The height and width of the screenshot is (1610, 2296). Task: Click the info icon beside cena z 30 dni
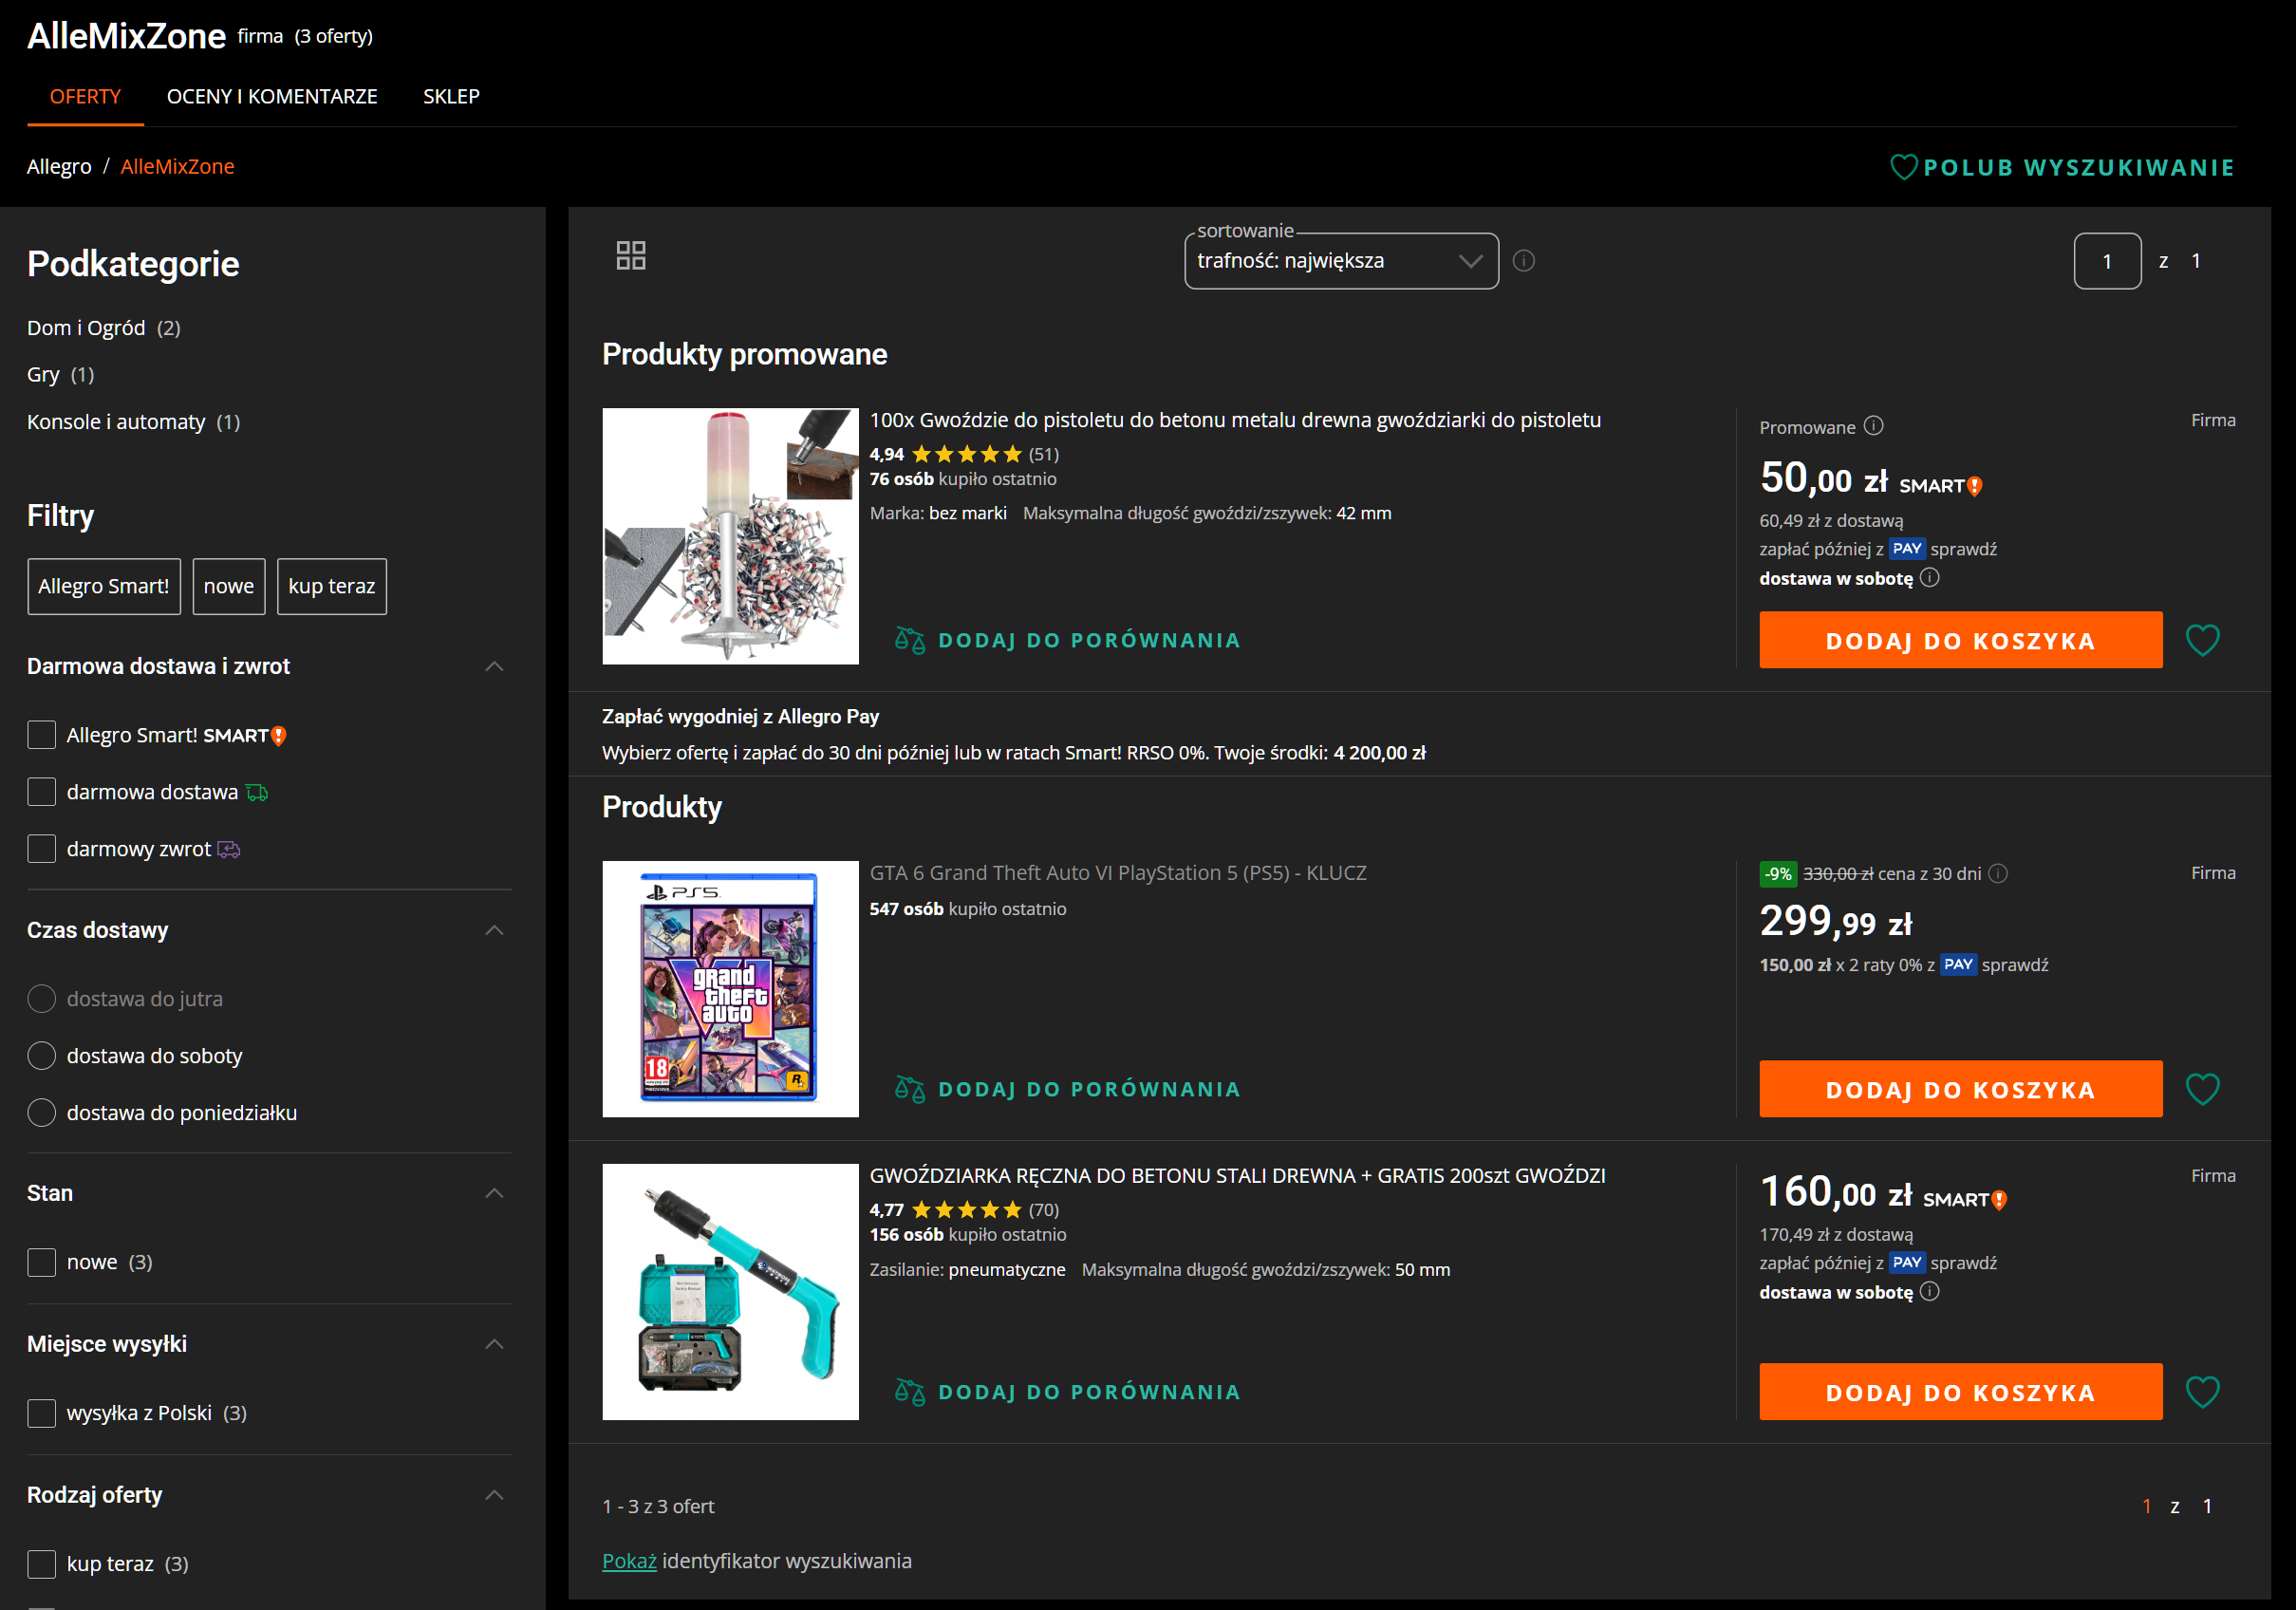(x=1998, y=873)
